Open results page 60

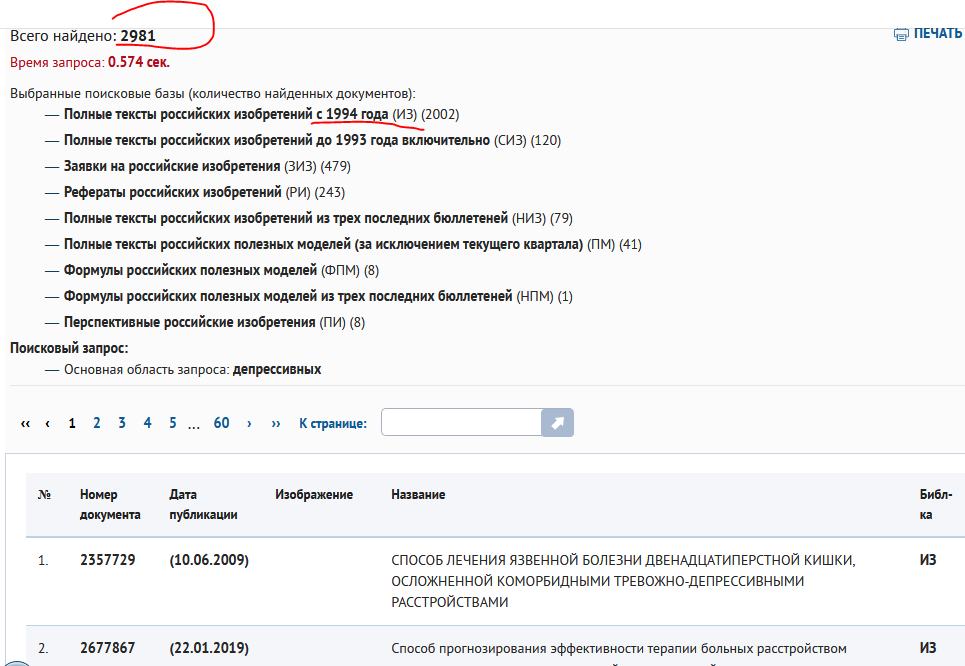(x=221, y=423)
